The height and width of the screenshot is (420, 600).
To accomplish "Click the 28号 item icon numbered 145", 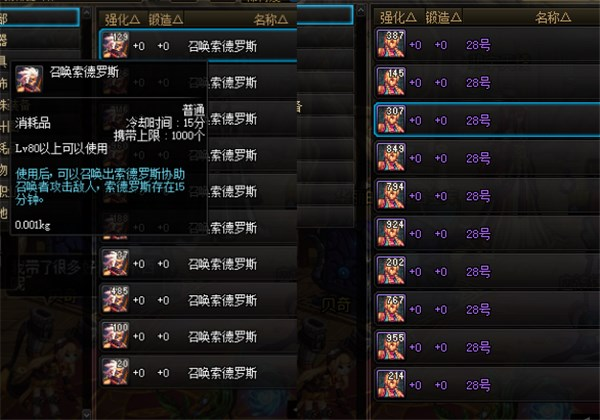I will [x=391, y=82].
